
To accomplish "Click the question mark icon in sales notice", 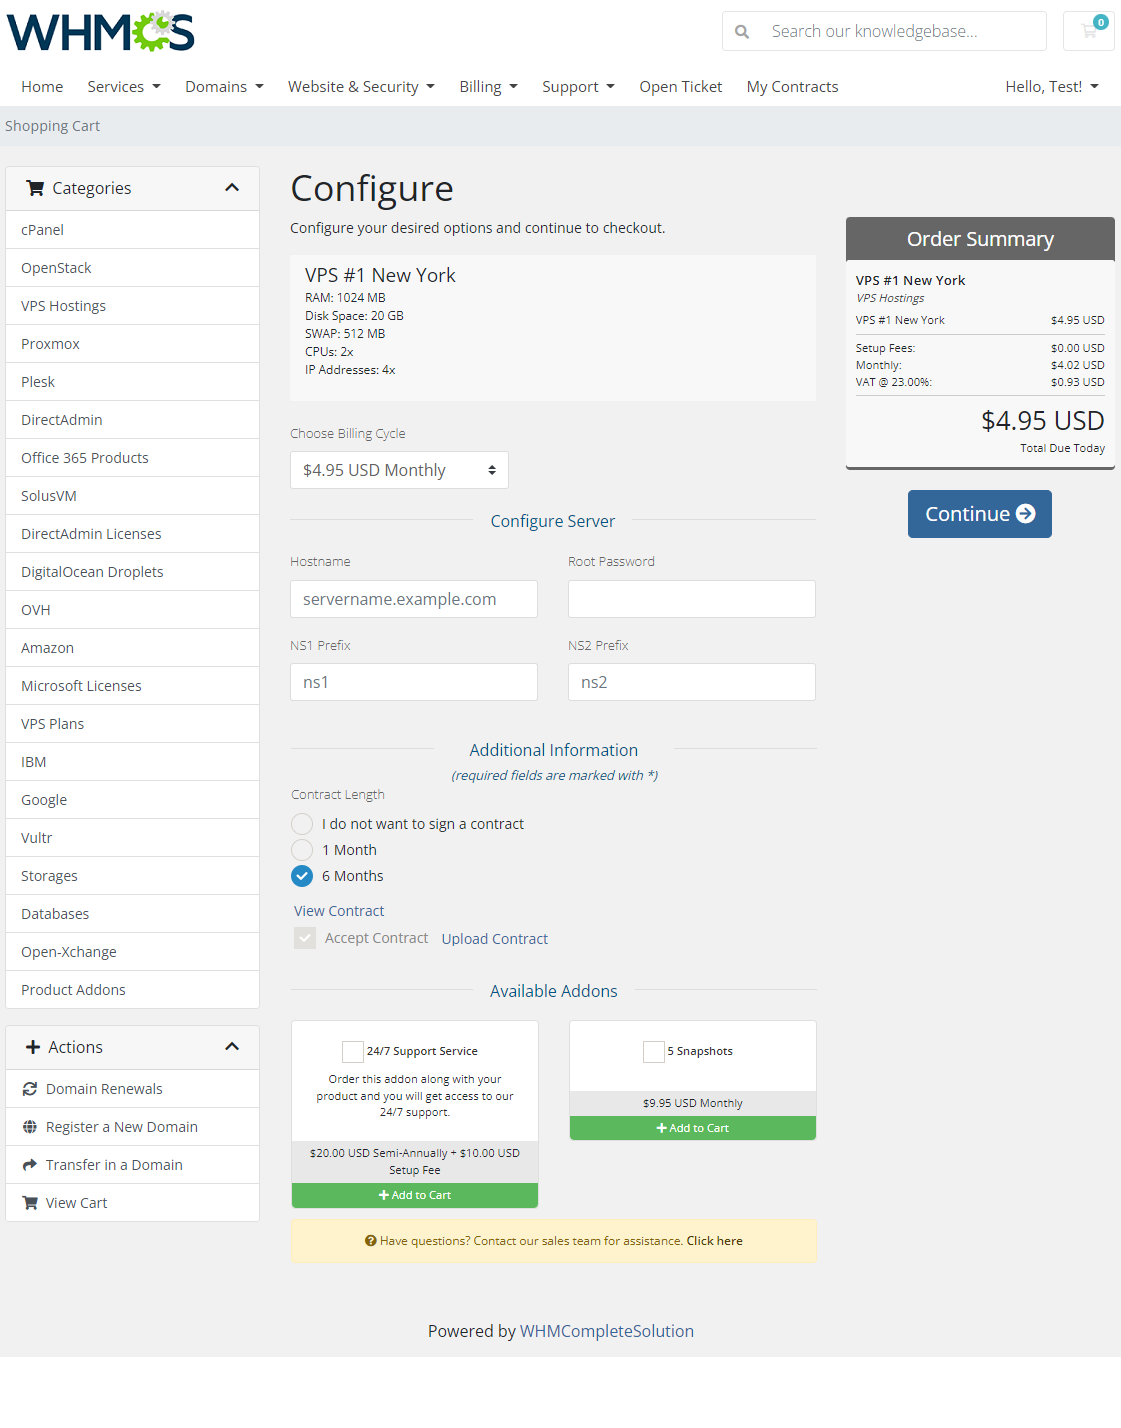I will (370, 1241).
